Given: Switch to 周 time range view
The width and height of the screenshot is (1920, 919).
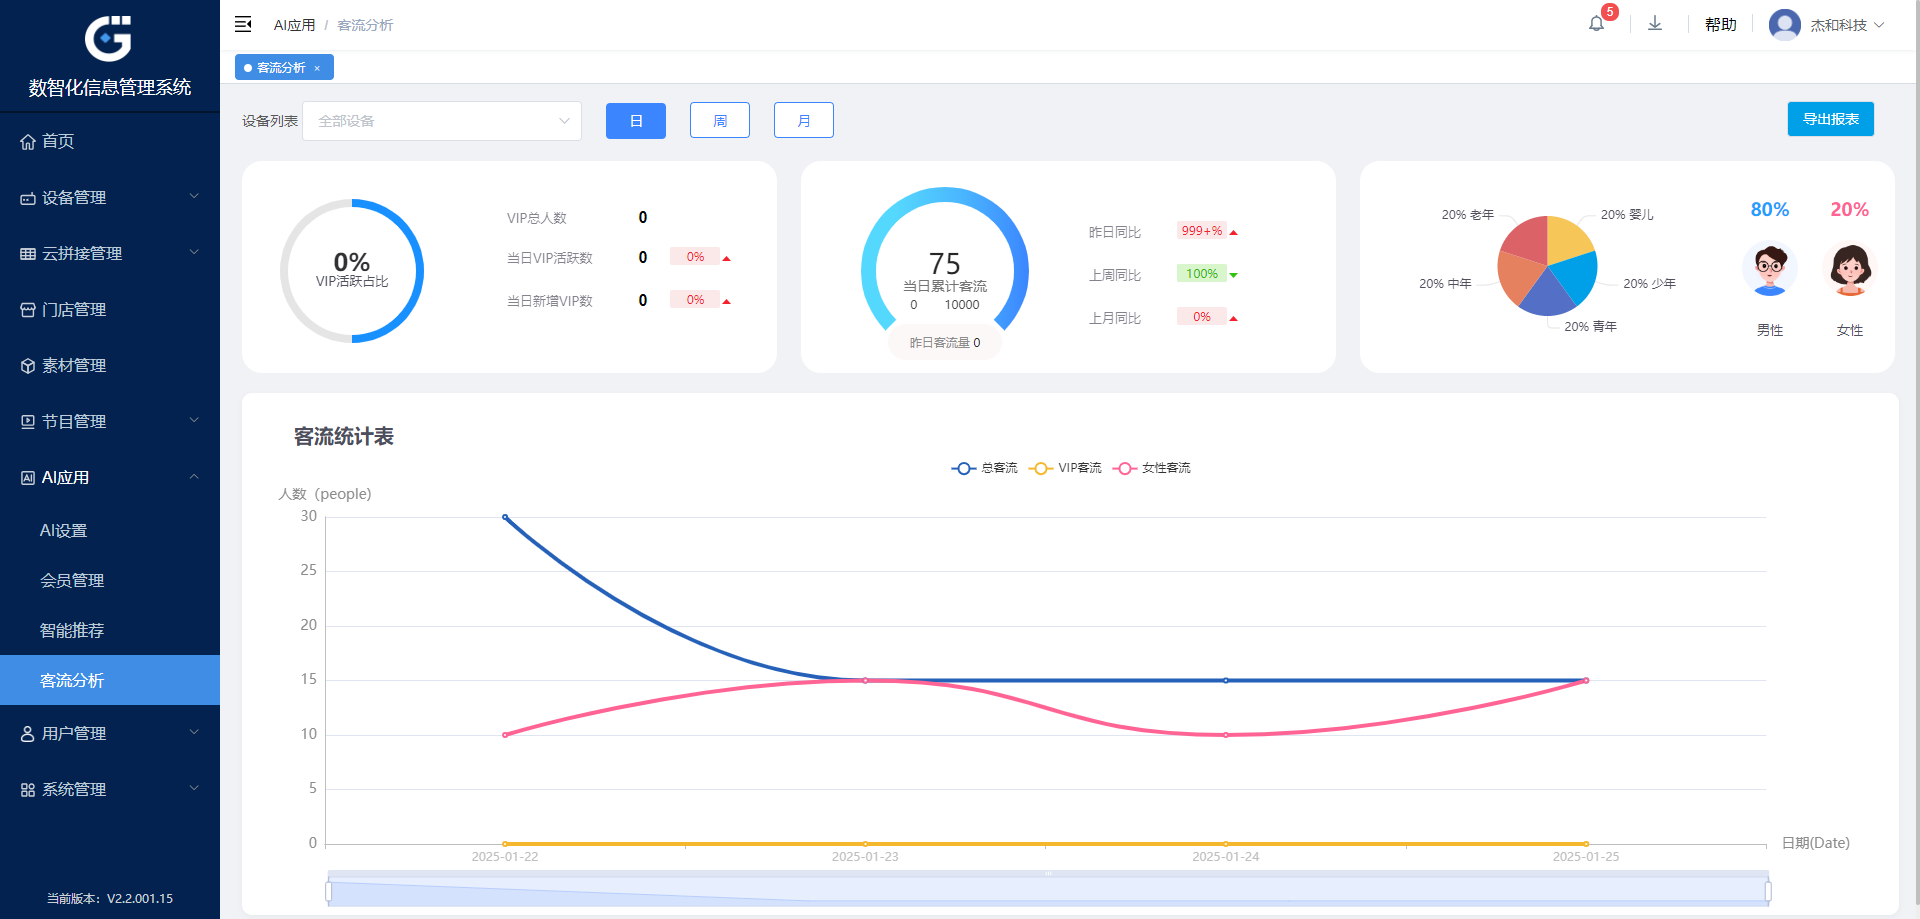Looking at the screenshot, I should coord(719,121).
